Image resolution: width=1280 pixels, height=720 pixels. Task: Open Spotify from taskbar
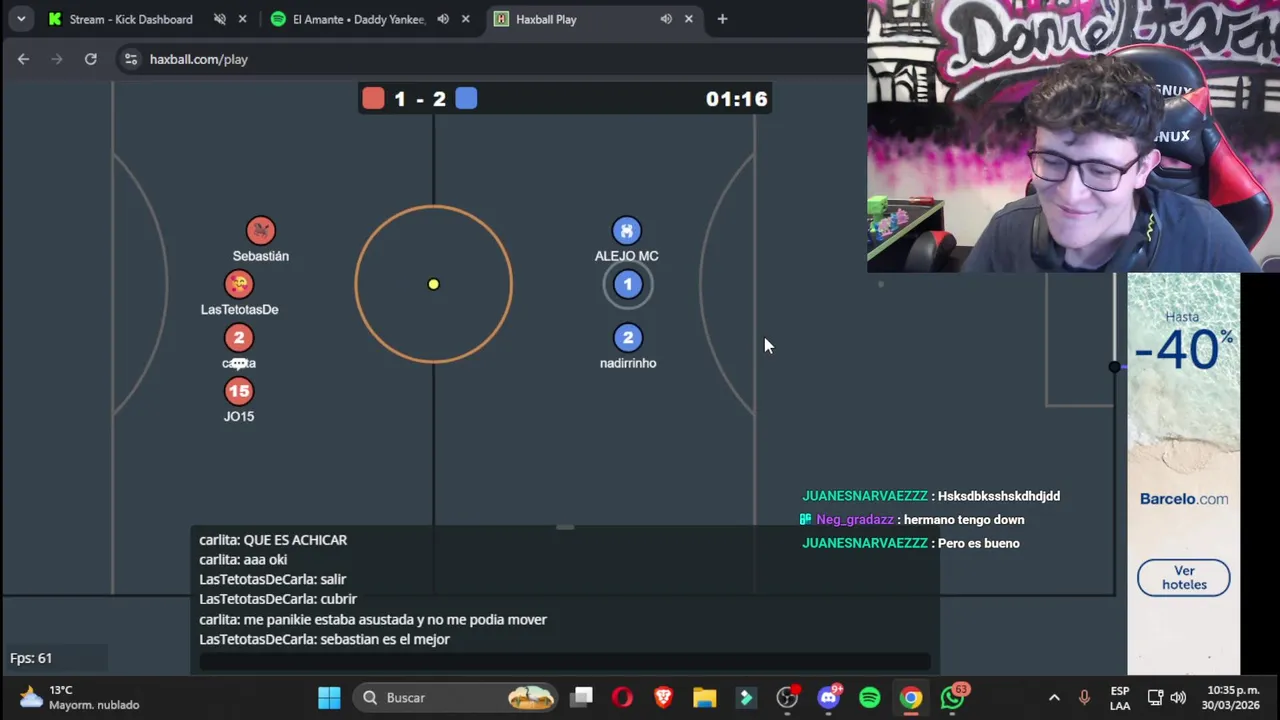(x=870, y=698)
